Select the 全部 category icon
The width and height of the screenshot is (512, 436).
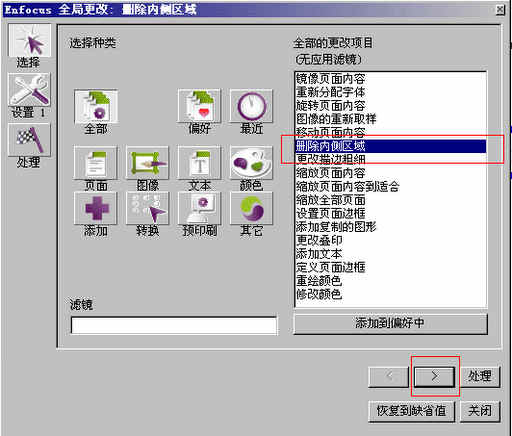[96, 106]
